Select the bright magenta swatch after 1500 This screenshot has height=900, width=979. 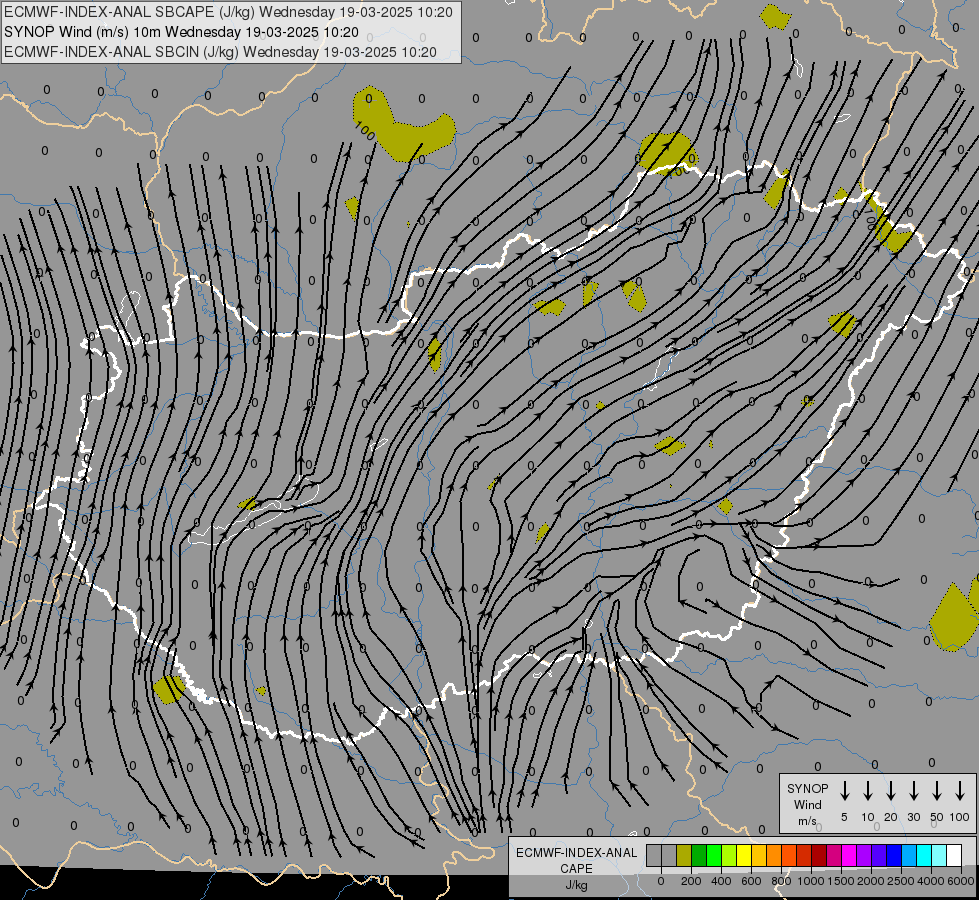849,855
